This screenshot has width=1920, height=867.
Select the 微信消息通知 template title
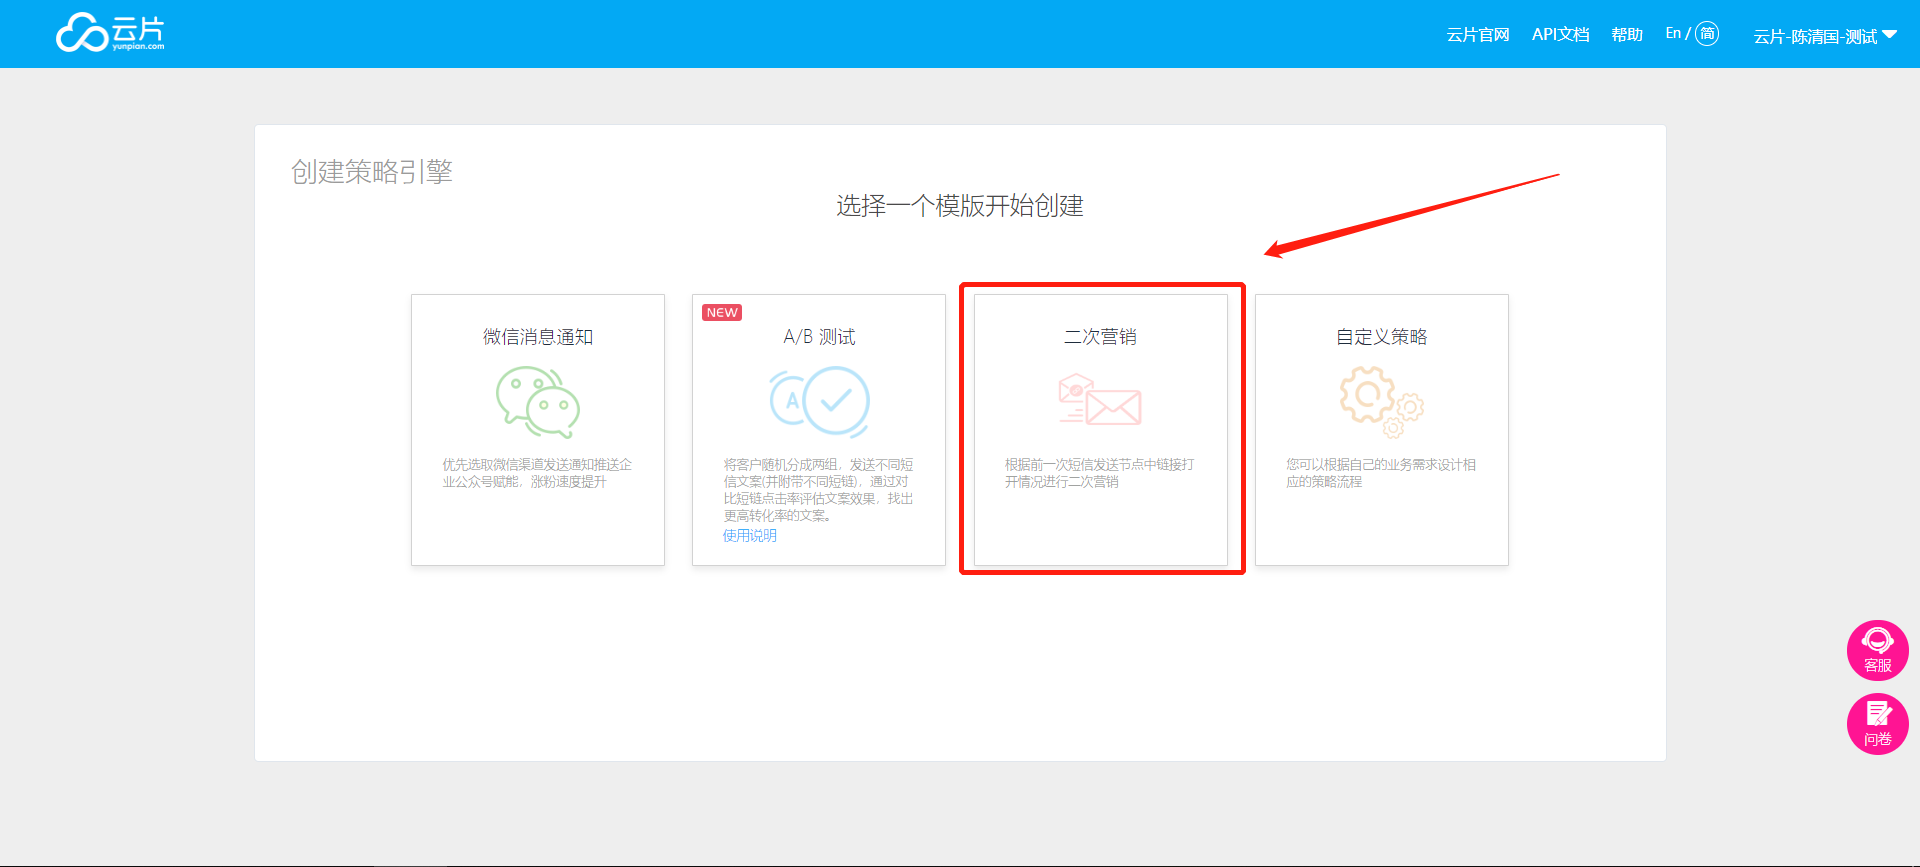(x=538, y=337)
